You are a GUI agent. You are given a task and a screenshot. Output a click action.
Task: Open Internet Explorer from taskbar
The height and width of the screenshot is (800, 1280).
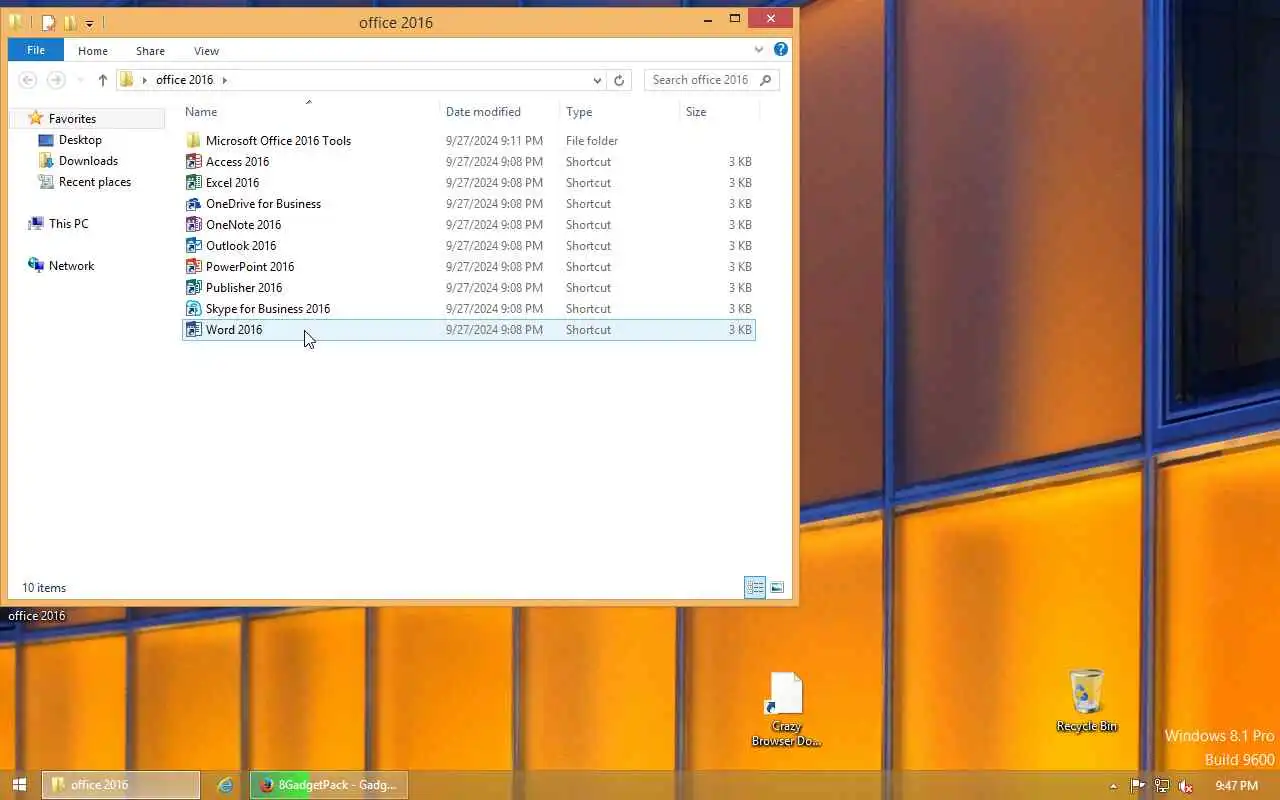(225, 785)
